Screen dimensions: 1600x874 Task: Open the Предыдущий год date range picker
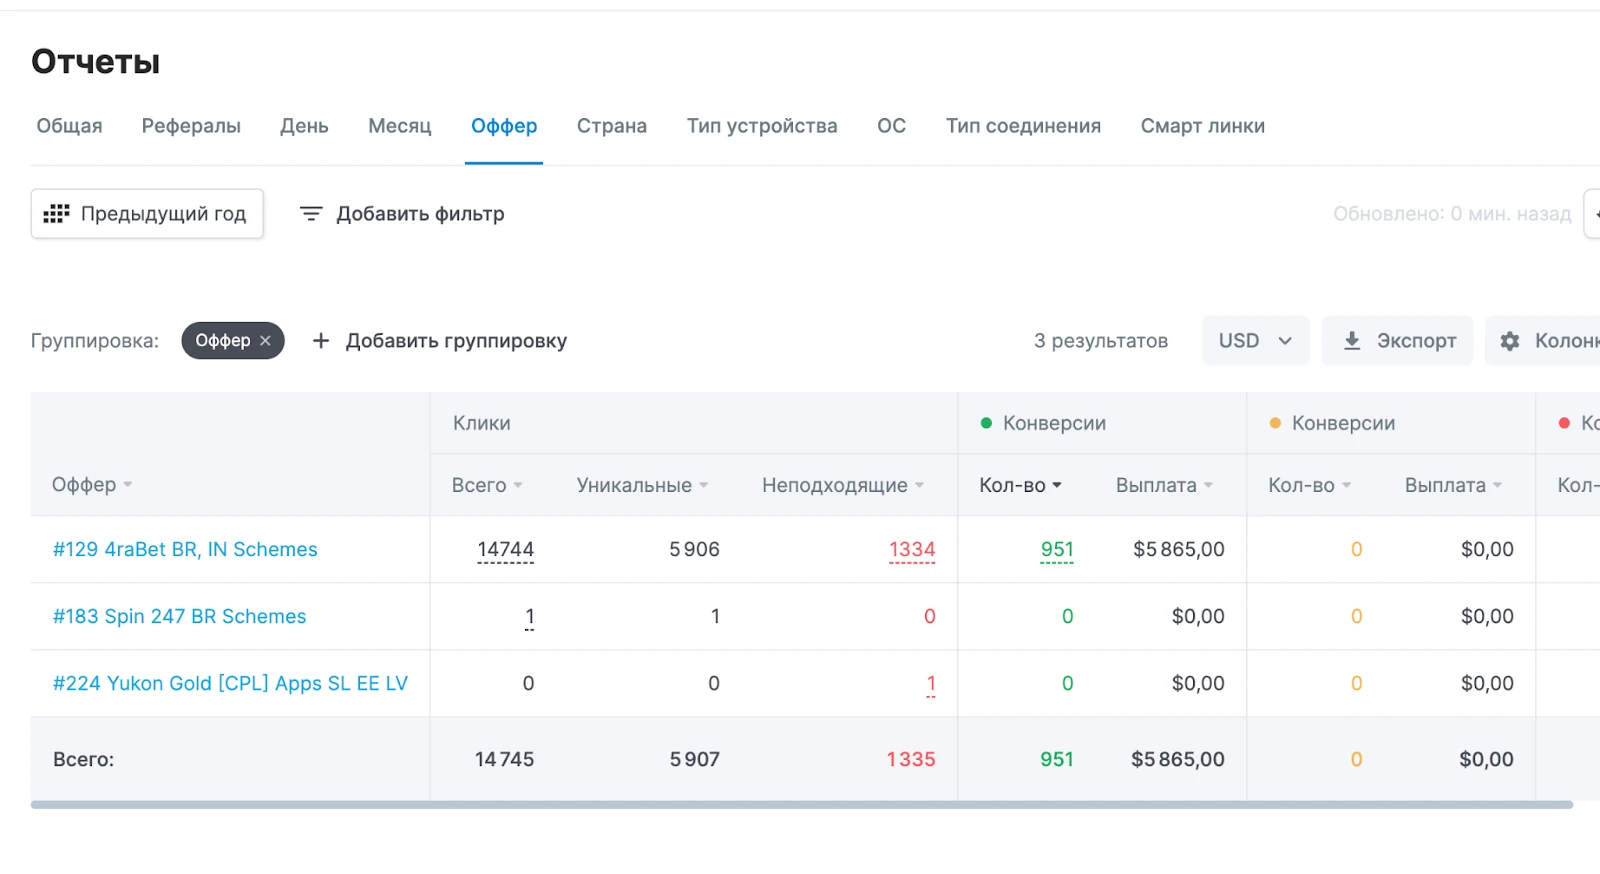pos(147,214)
